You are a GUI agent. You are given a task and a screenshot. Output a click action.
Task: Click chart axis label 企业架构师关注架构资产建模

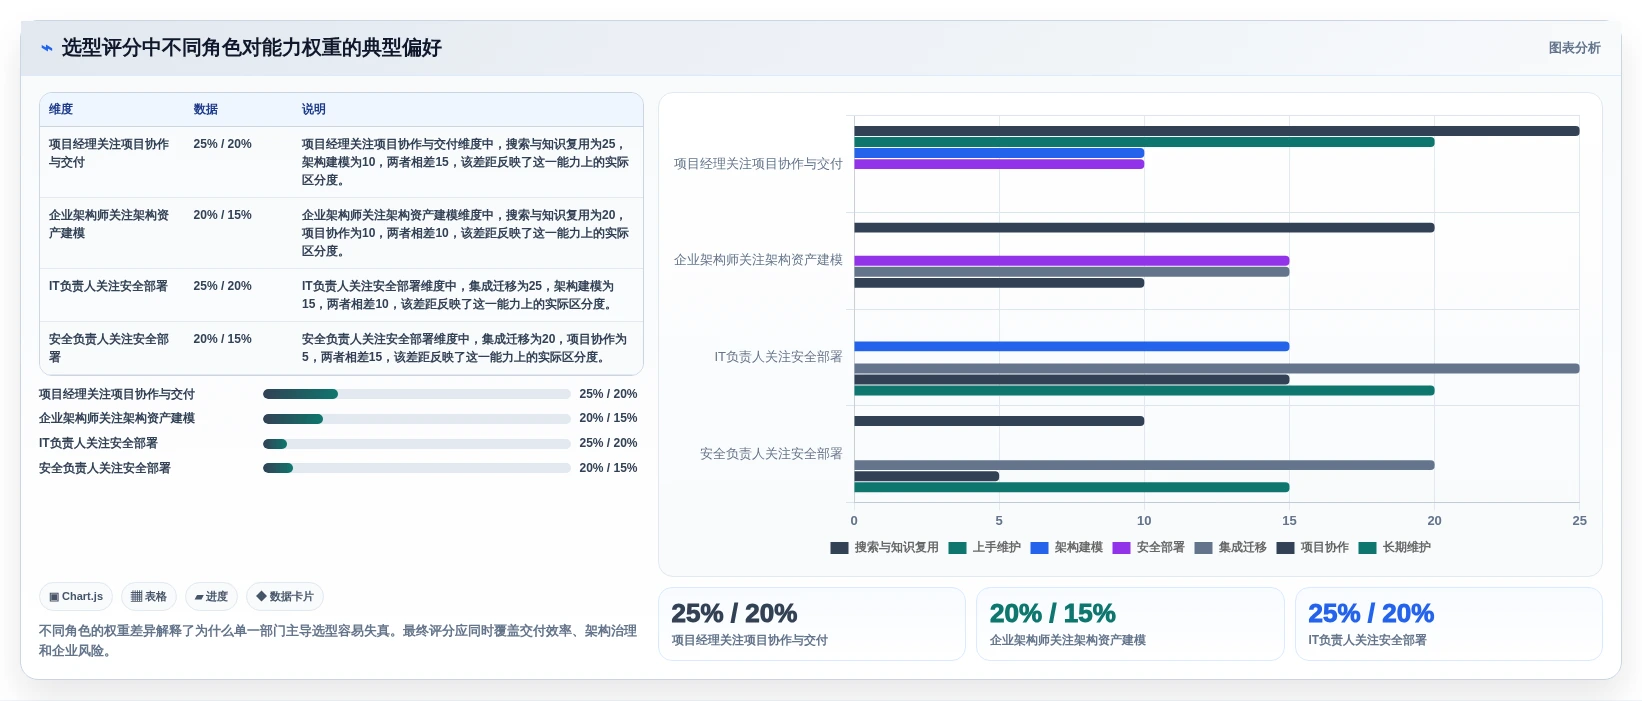click(758, 260)
